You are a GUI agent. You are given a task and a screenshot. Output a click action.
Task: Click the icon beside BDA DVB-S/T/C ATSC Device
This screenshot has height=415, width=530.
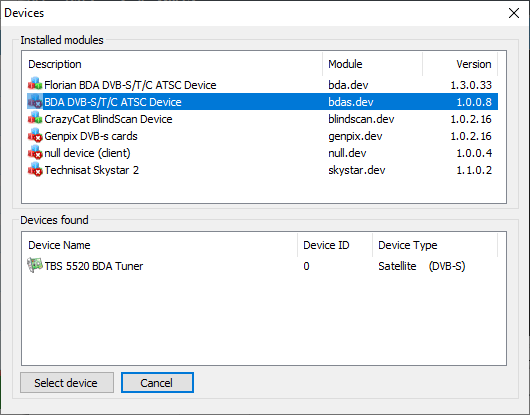click(x=35, y=101)
